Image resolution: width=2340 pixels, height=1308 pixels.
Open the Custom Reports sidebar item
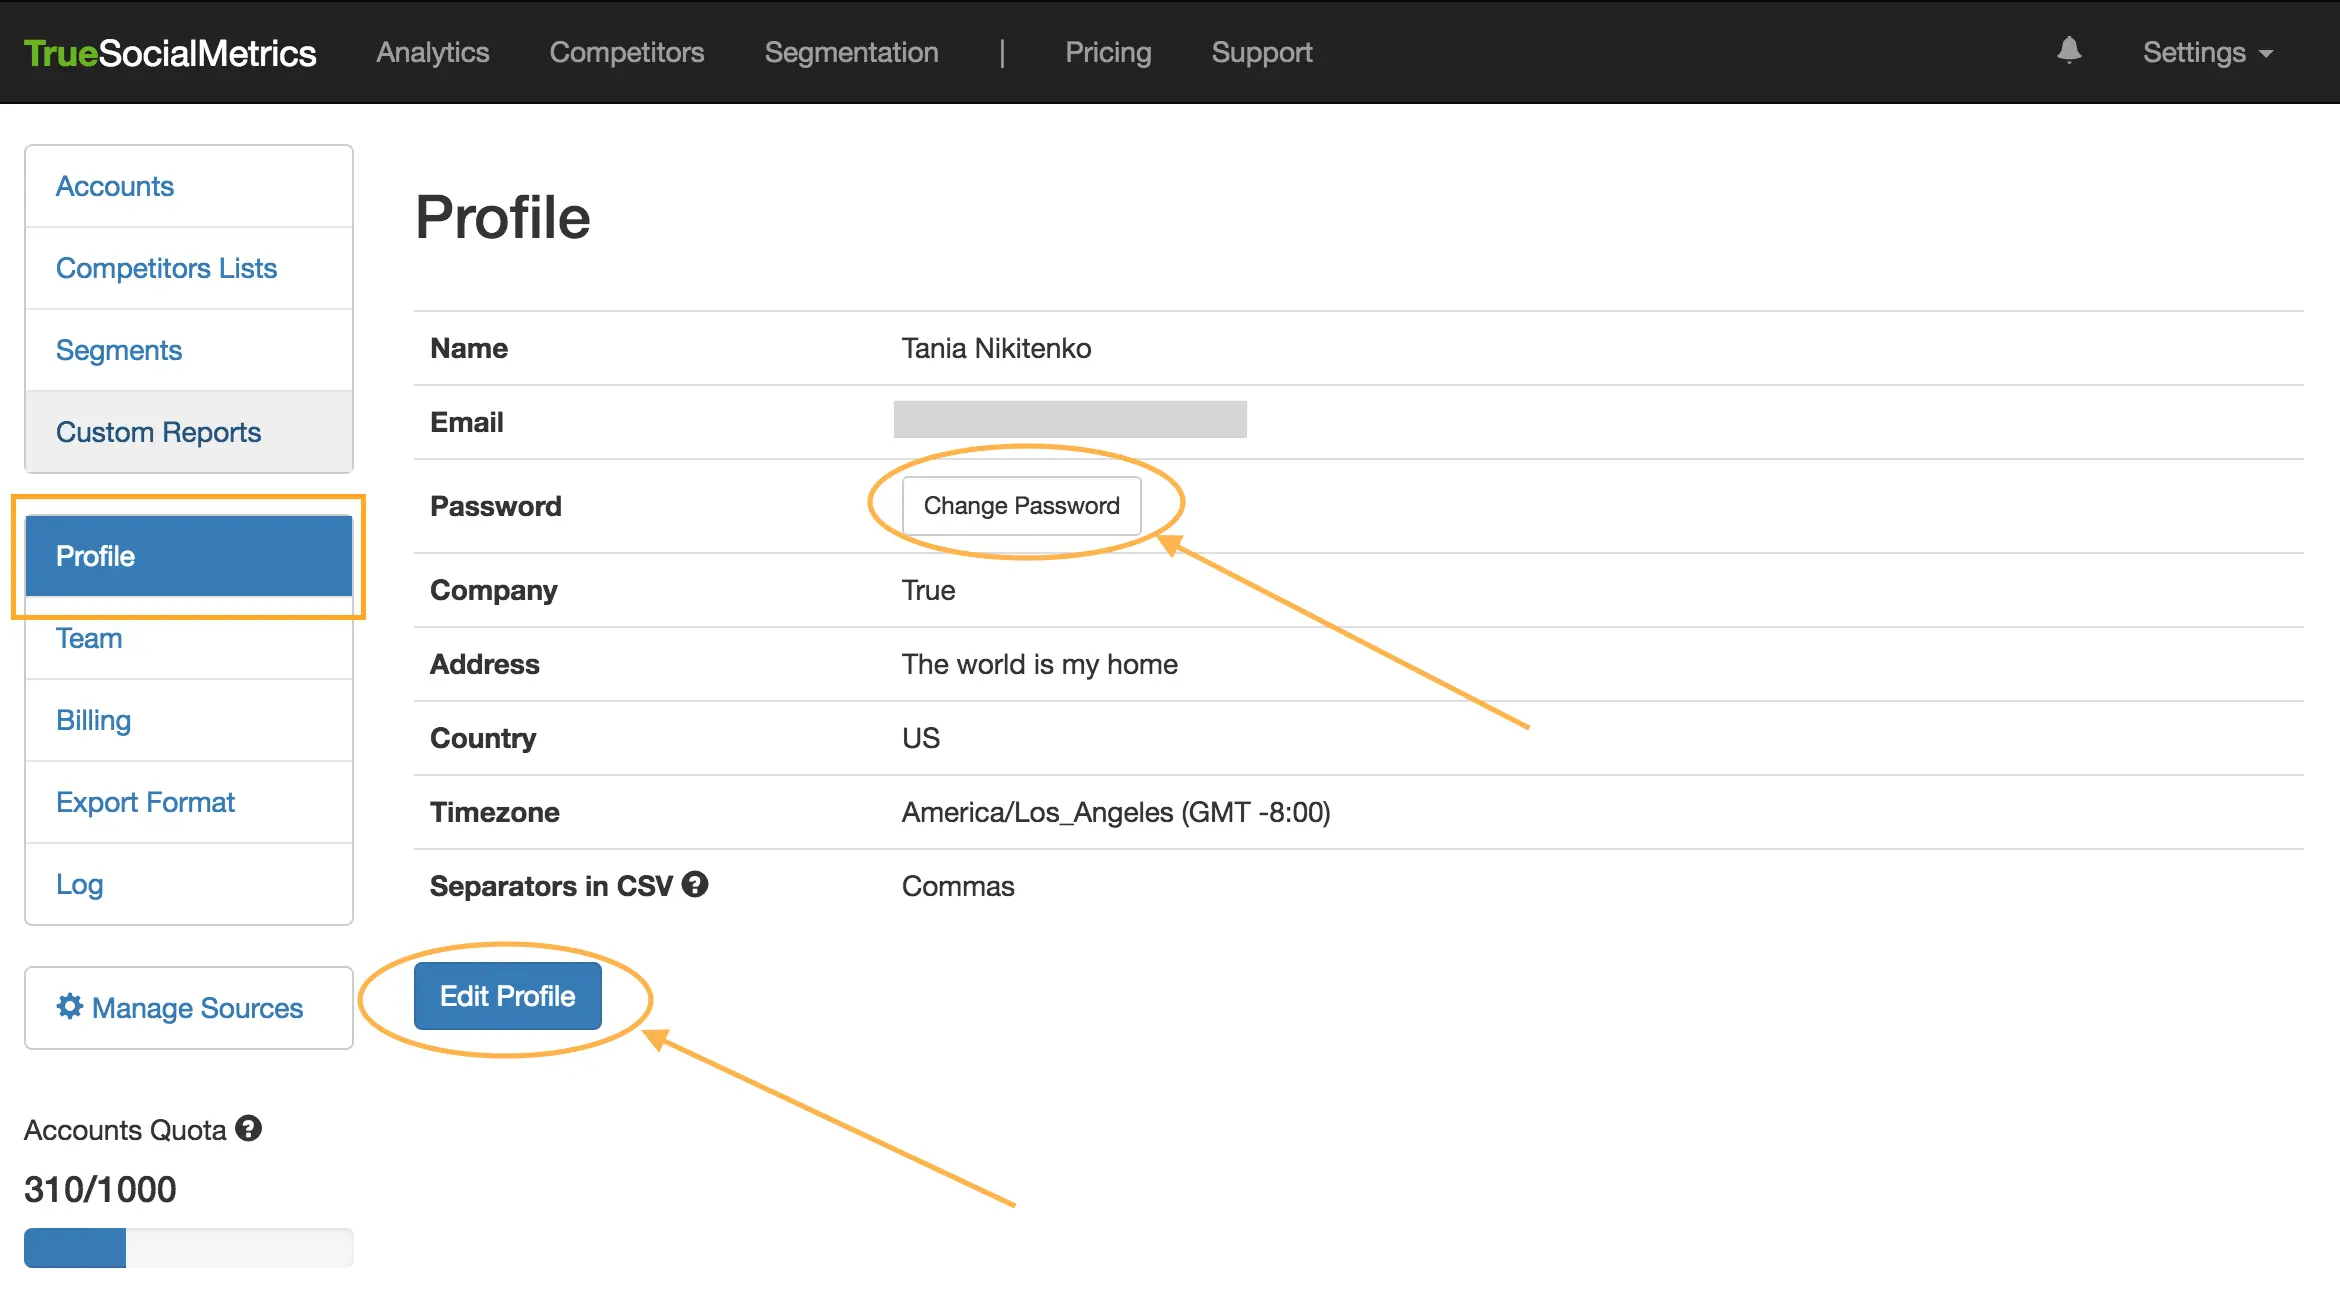[x=158, y=433]
